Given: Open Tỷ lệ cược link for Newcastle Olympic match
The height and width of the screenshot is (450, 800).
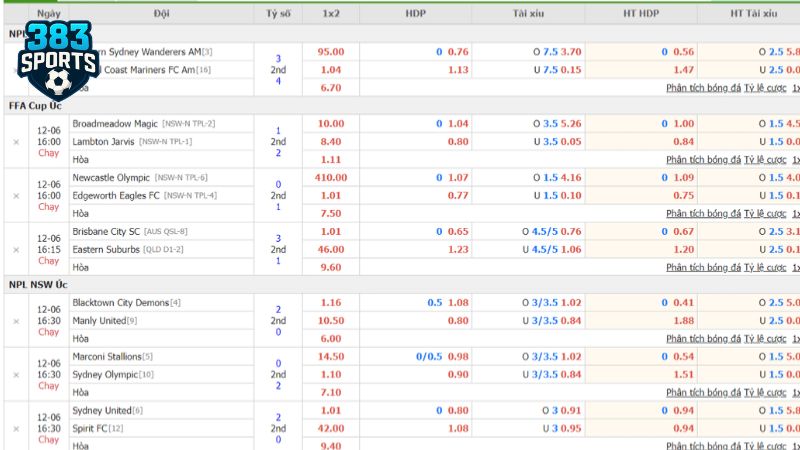Looking at the screenshot, I should coord(765,213).
